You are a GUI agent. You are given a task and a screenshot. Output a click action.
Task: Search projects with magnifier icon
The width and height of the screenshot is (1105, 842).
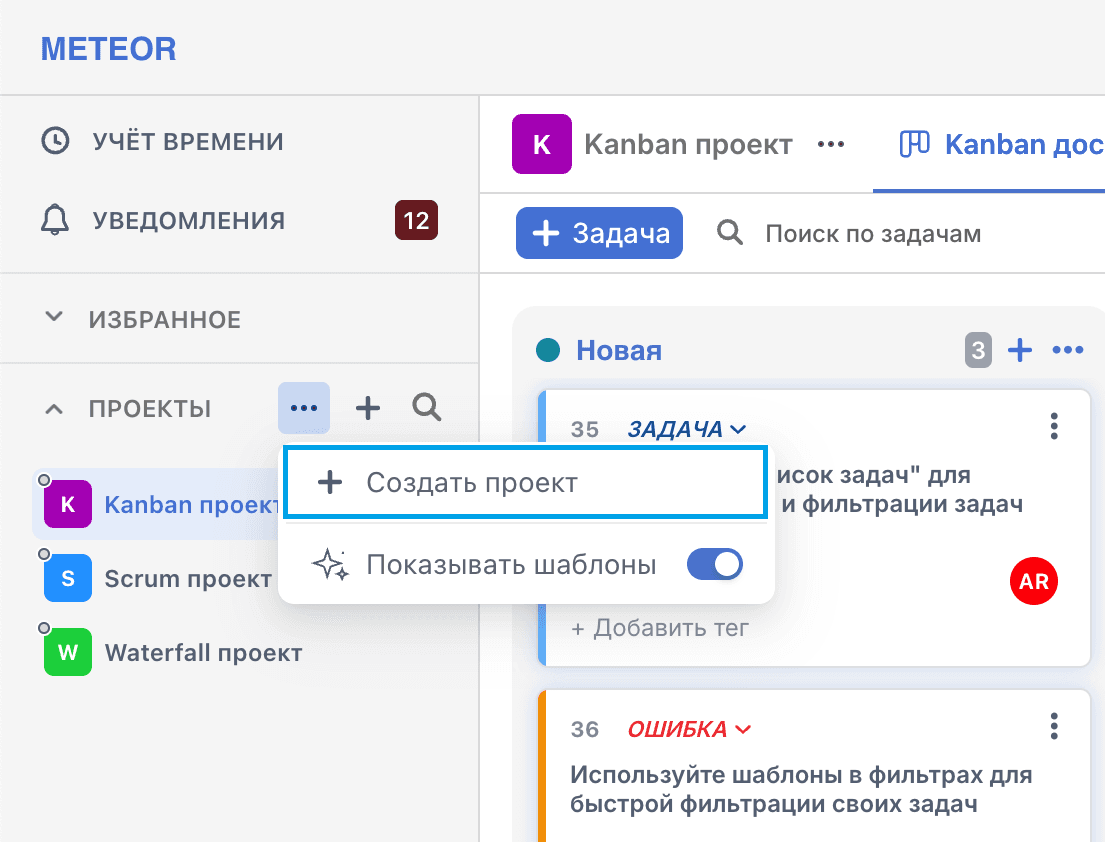point(426,407)
